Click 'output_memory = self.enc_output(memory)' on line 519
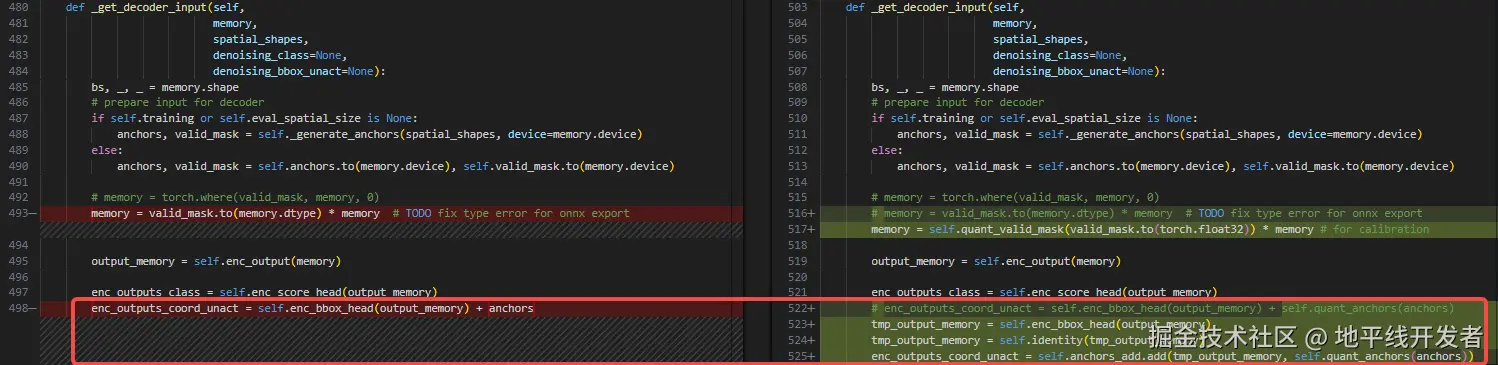The width and height of the screenshot is (1498, 365). (x=996, y=261)
